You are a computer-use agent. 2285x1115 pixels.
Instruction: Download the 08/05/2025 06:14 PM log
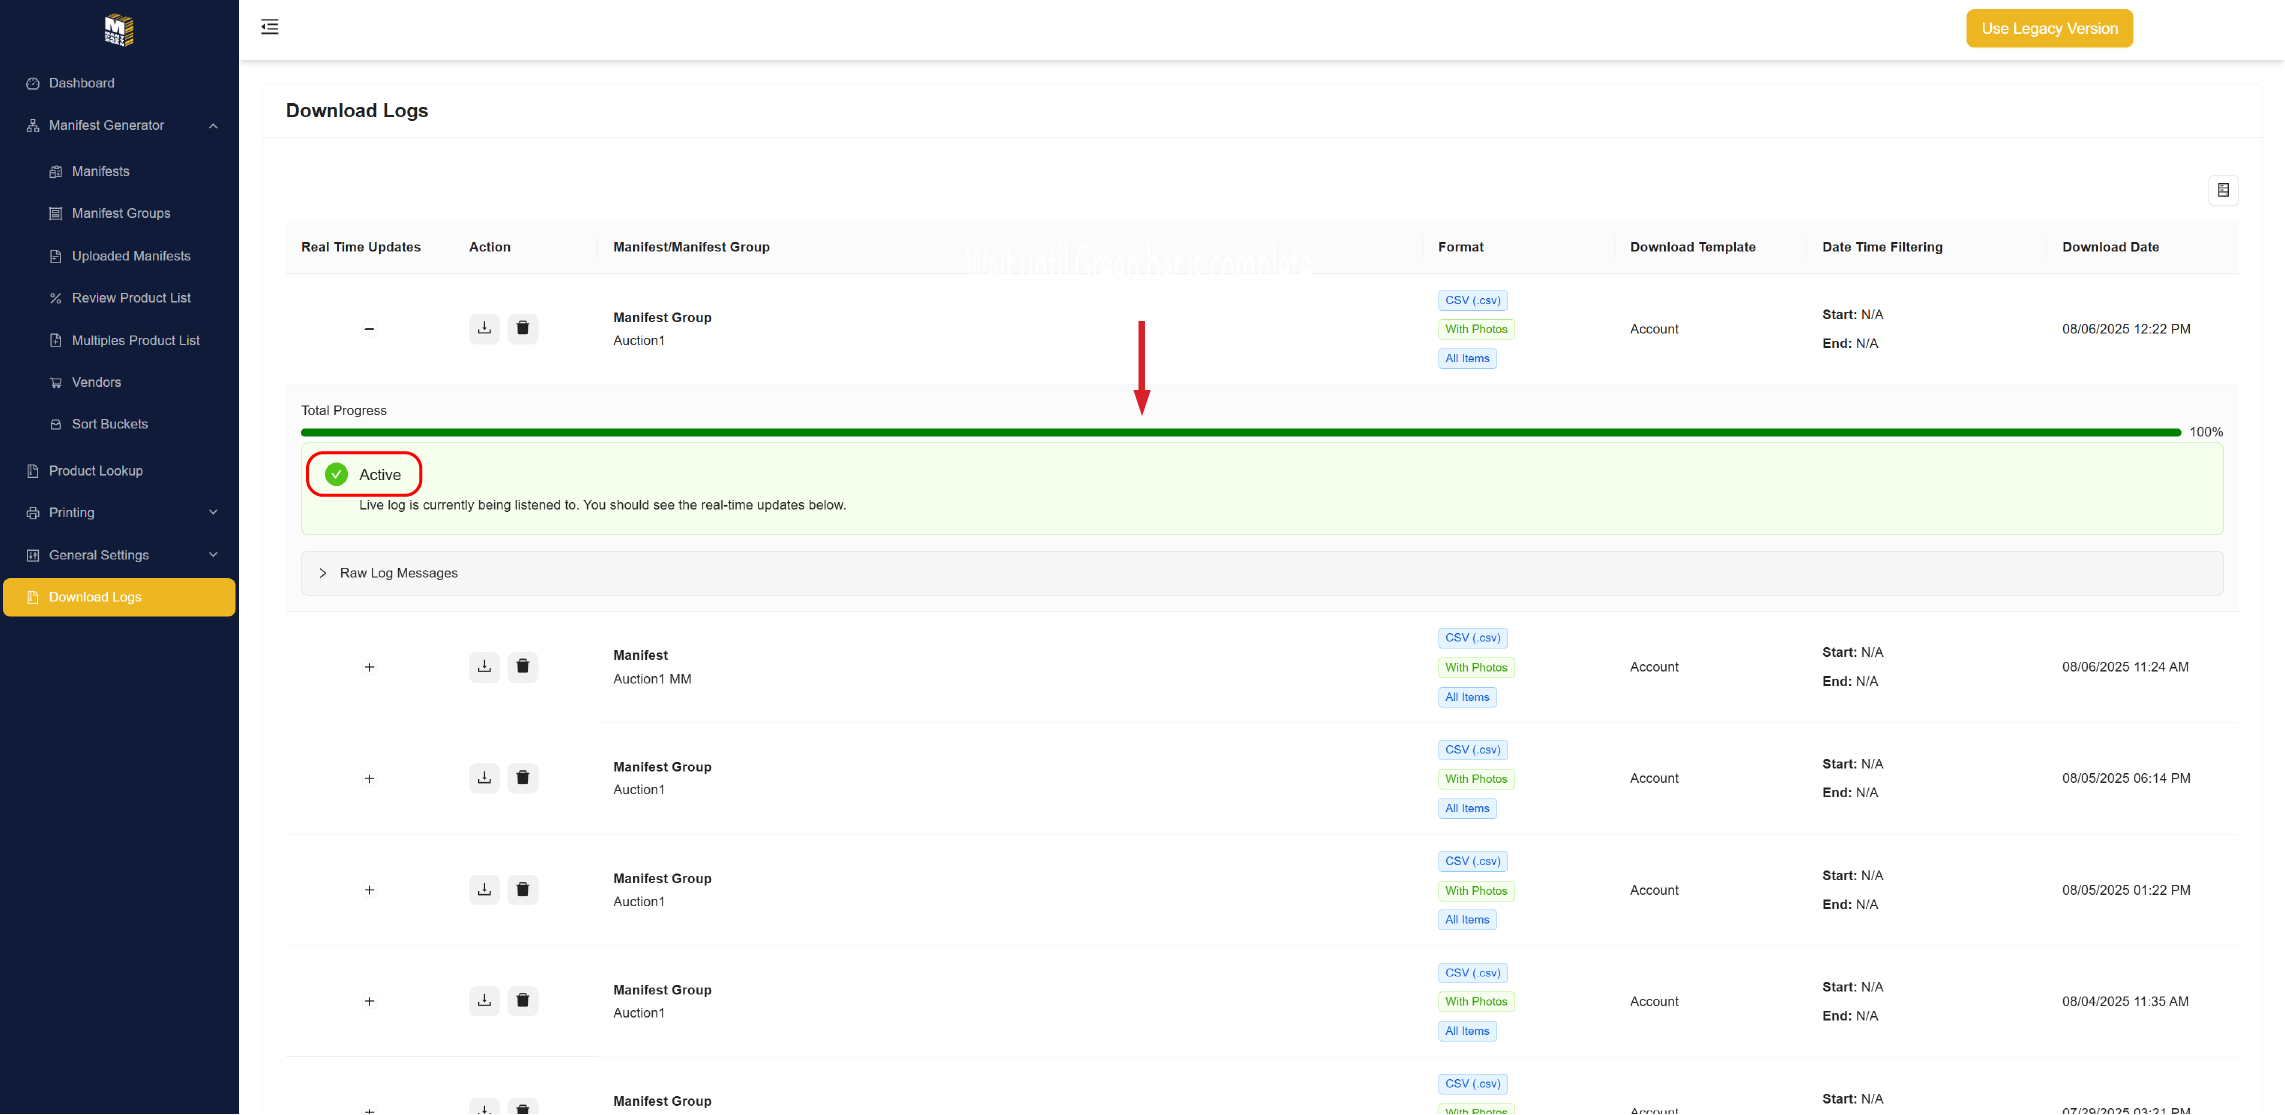[x=484, y=778]
